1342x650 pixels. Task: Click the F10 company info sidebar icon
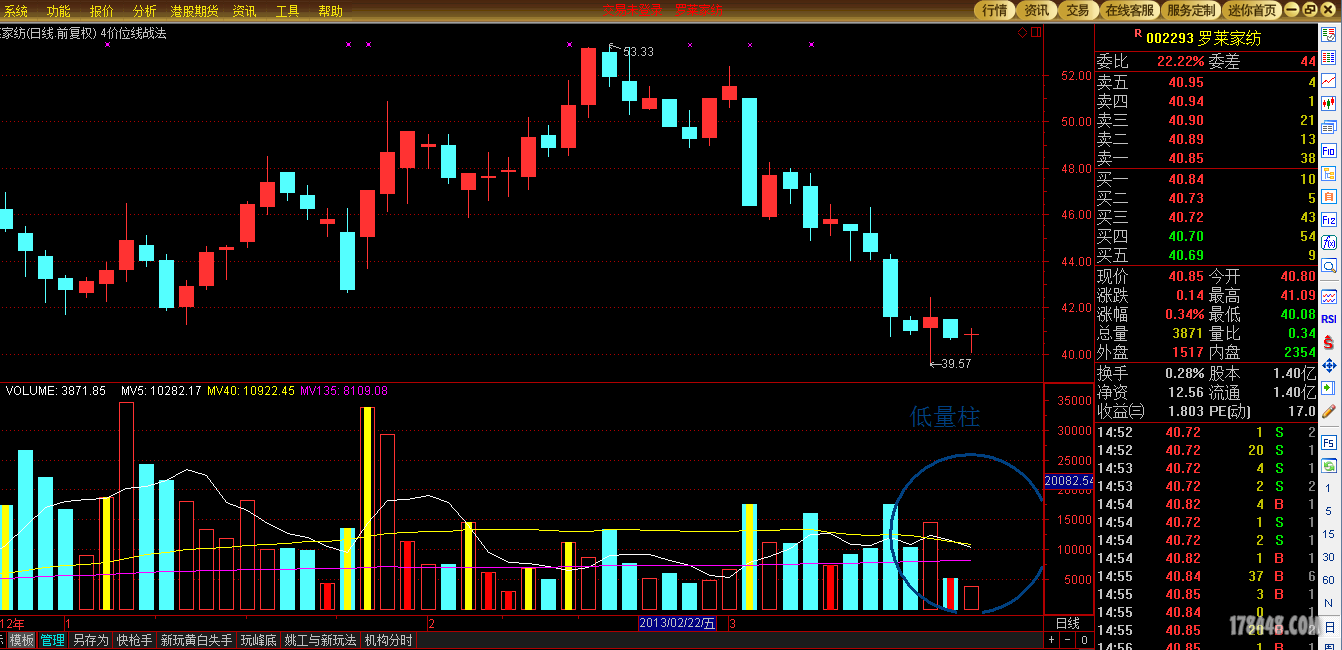(x=1329, y=150)
